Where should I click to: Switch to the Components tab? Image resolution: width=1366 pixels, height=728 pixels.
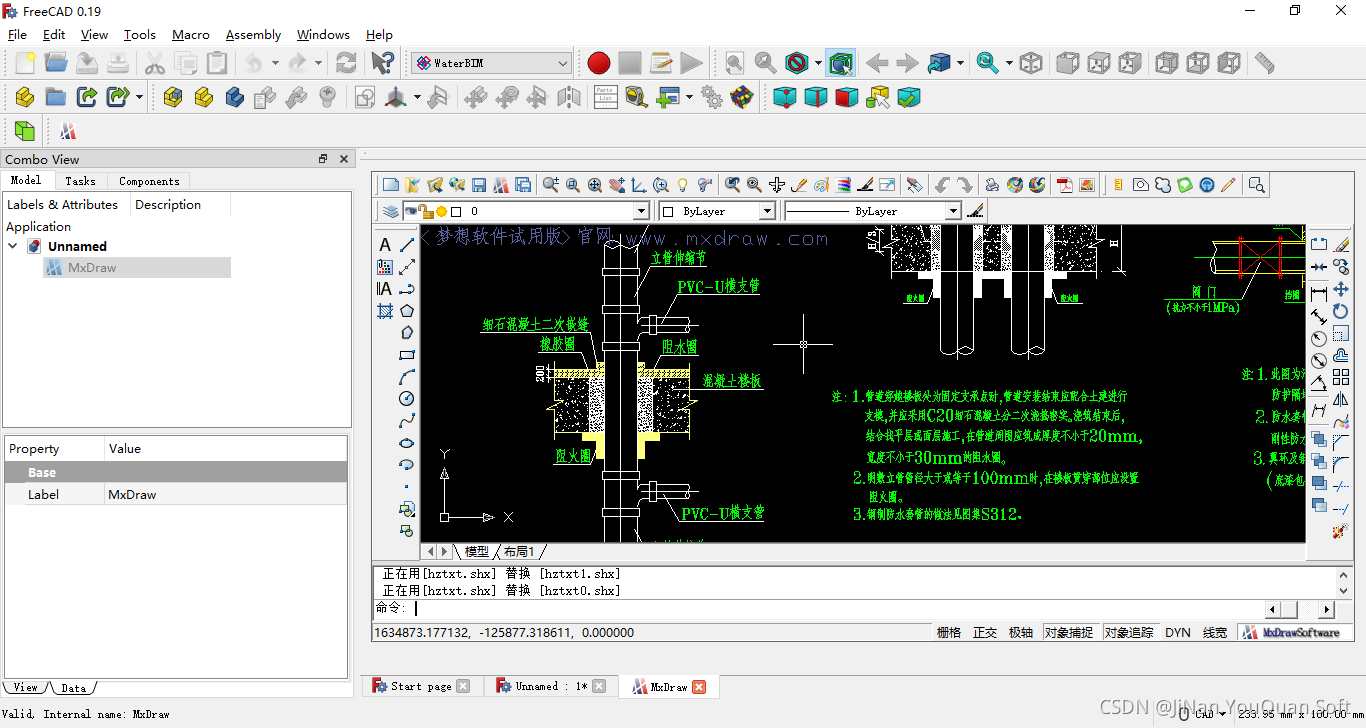click(149, 181)
